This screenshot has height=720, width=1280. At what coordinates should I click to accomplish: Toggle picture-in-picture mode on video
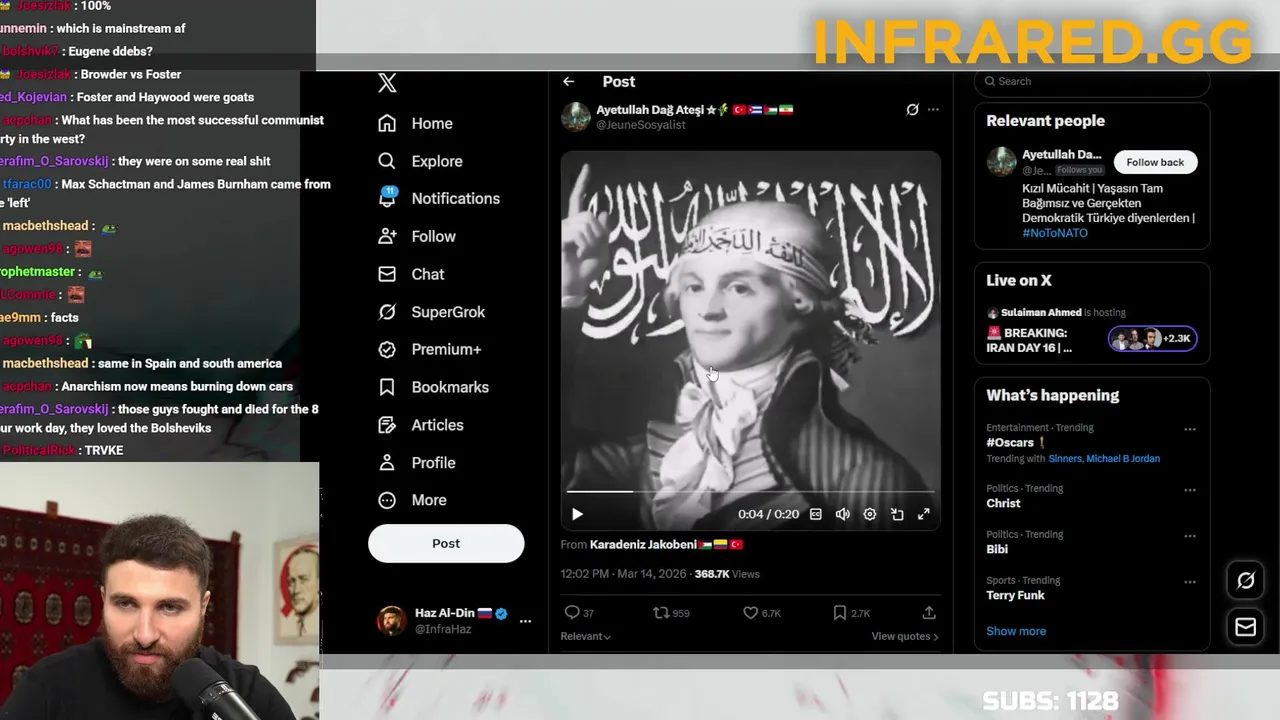[x=897, y=514]
